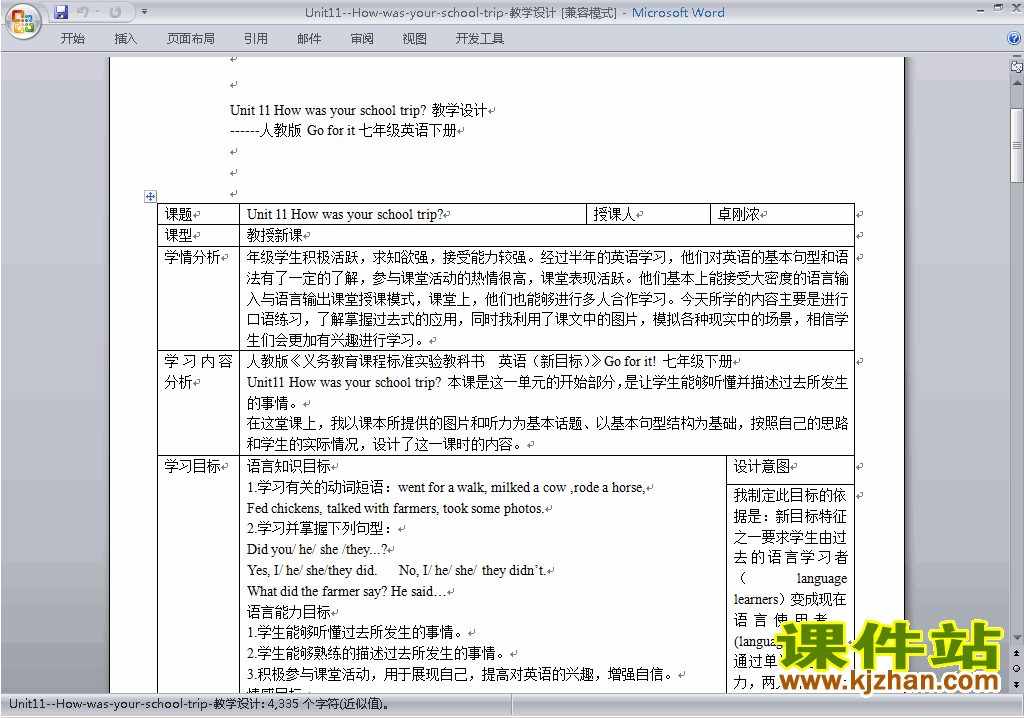Click the row header '学习内容分析'
The width and height of the screenshot is (1024, 718).
(198, 371)
